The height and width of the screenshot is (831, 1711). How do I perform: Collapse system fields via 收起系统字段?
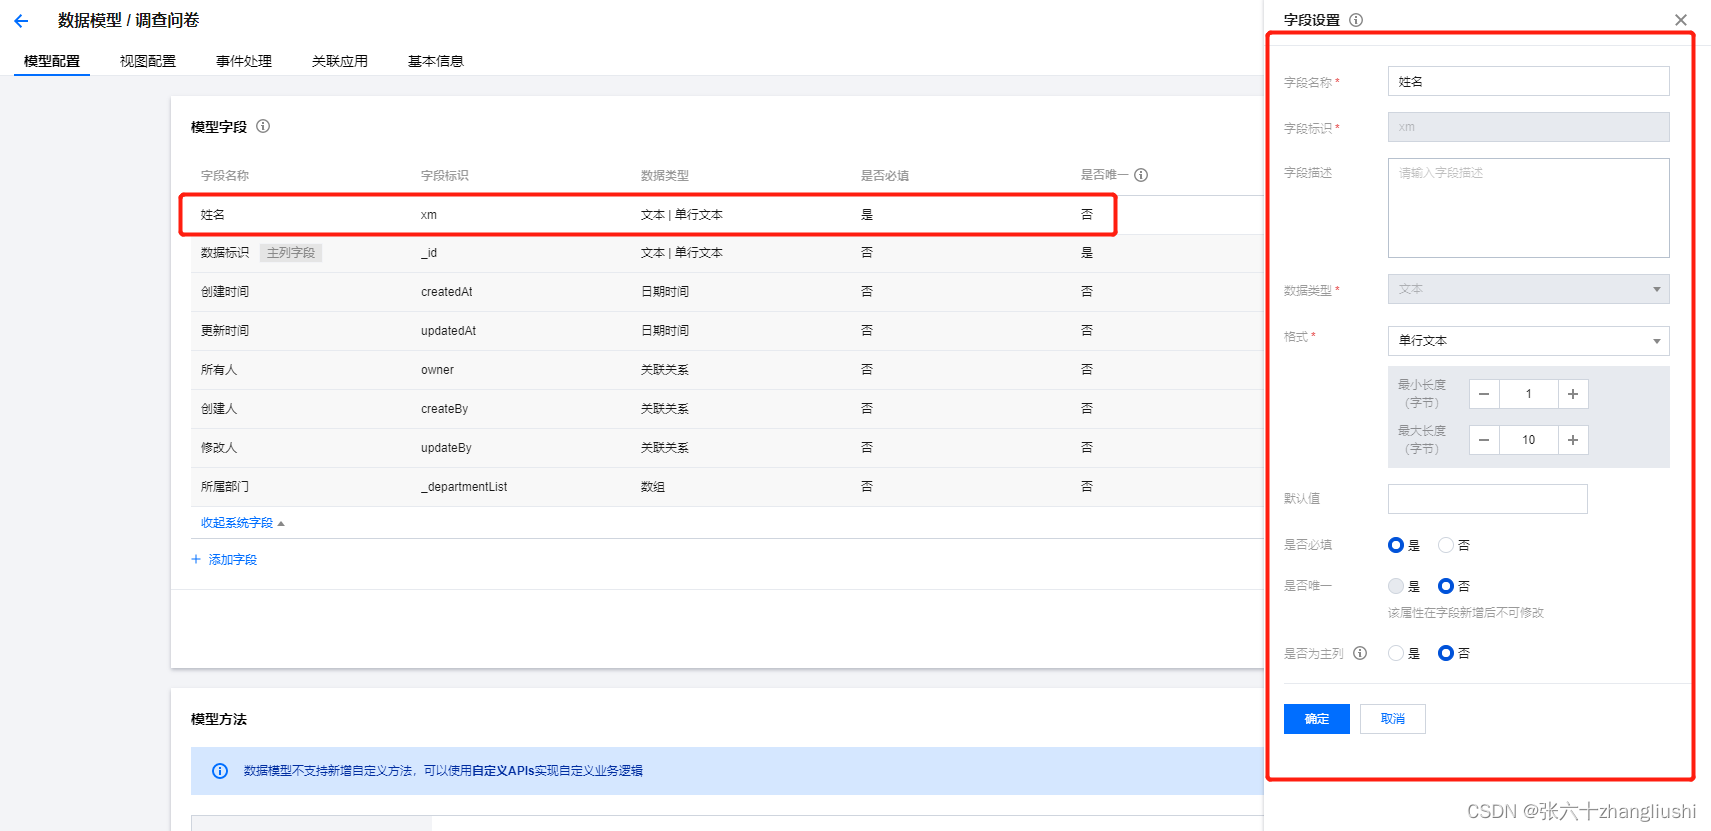pyautogui.click(x=242, y=523)
